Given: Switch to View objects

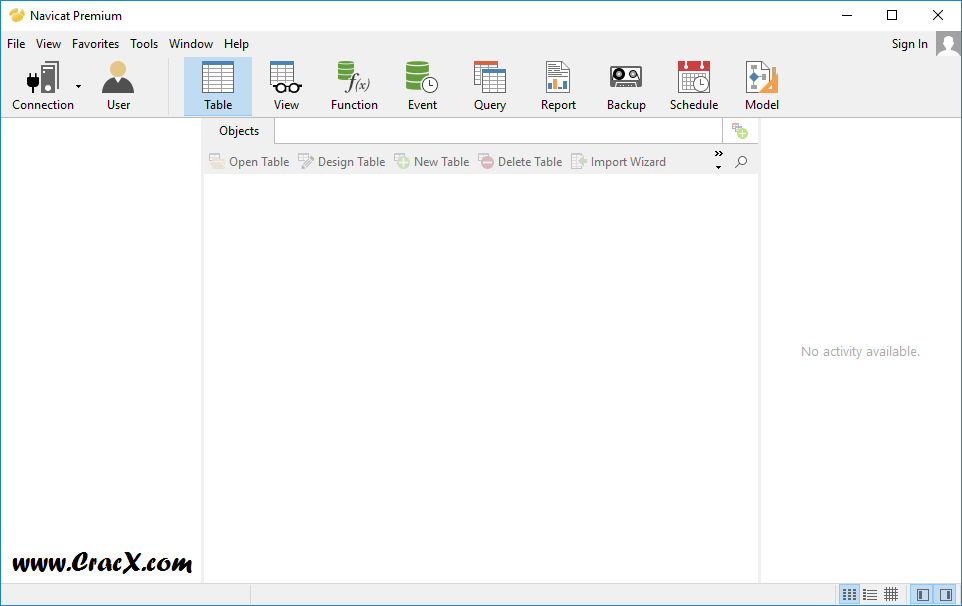Looking at the screenshot, I should (286, 86).
